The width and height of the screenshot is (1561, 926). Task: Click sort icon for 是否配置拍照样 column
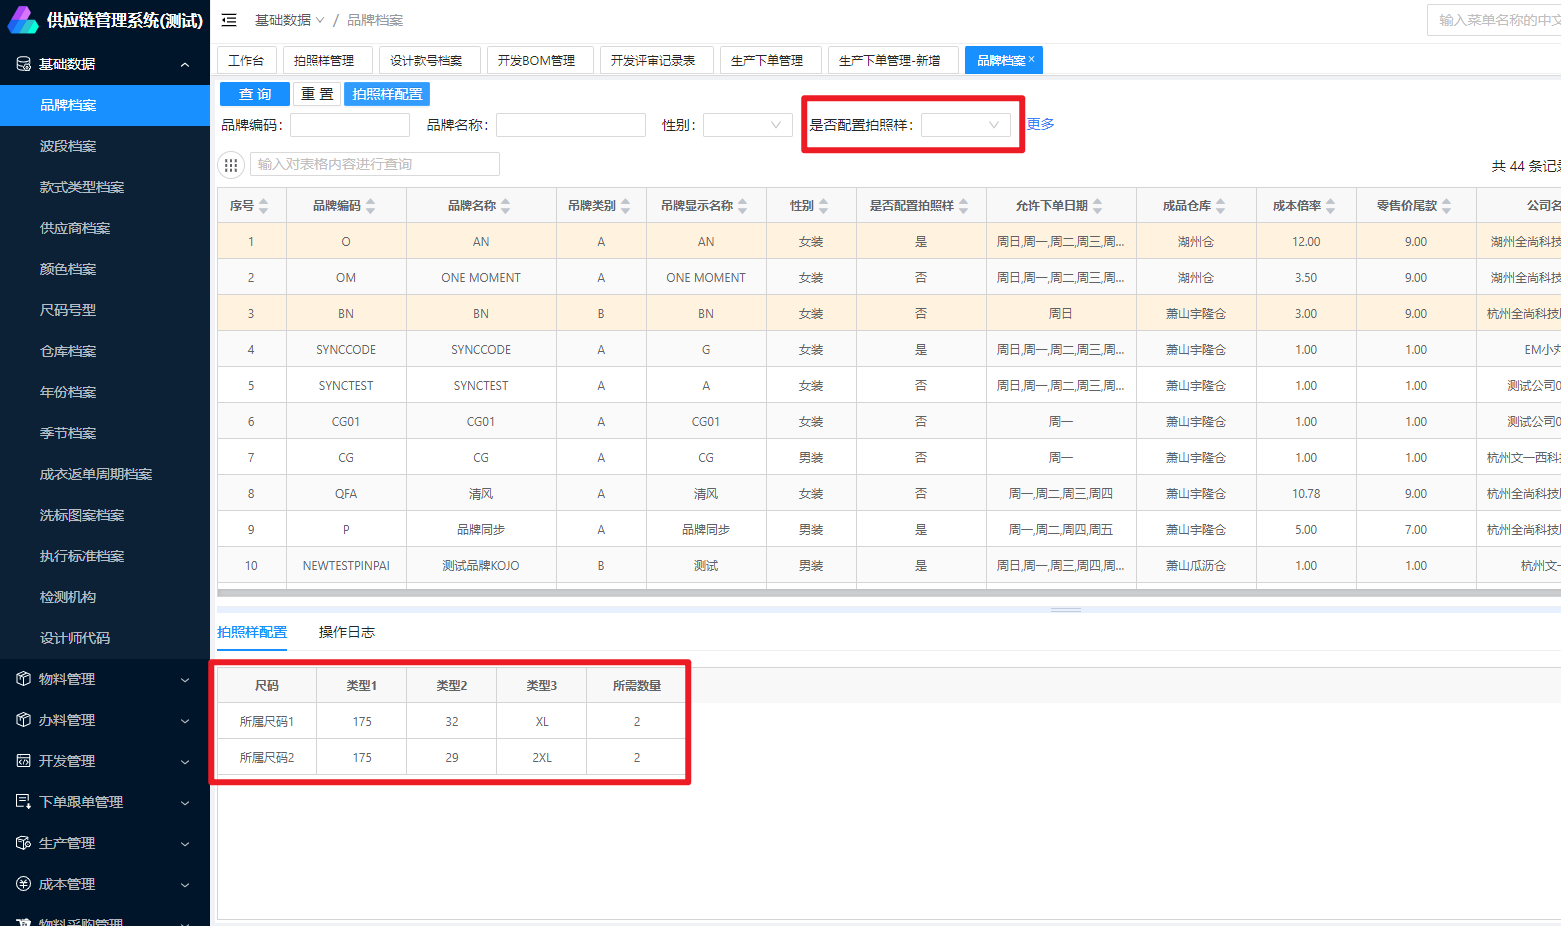[964, 206]
